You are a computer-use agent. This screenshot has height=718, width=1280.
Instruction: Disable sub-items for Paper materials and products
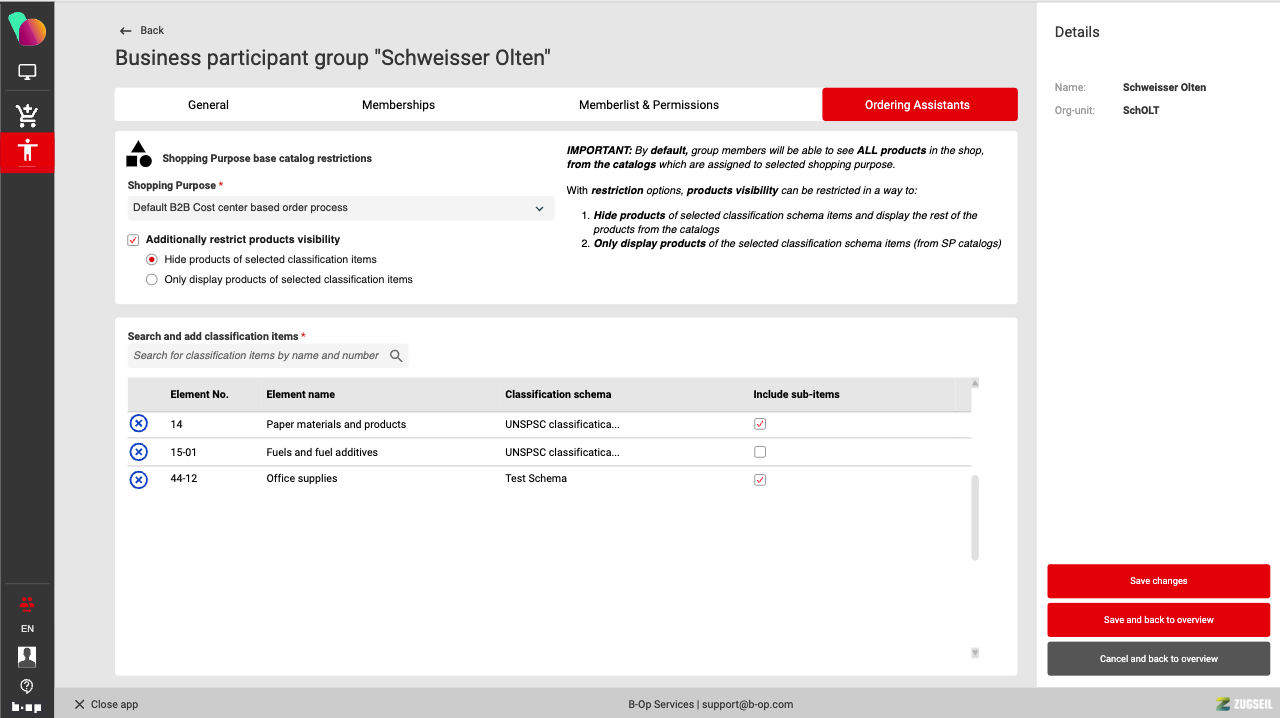click(x=760, y=424)
